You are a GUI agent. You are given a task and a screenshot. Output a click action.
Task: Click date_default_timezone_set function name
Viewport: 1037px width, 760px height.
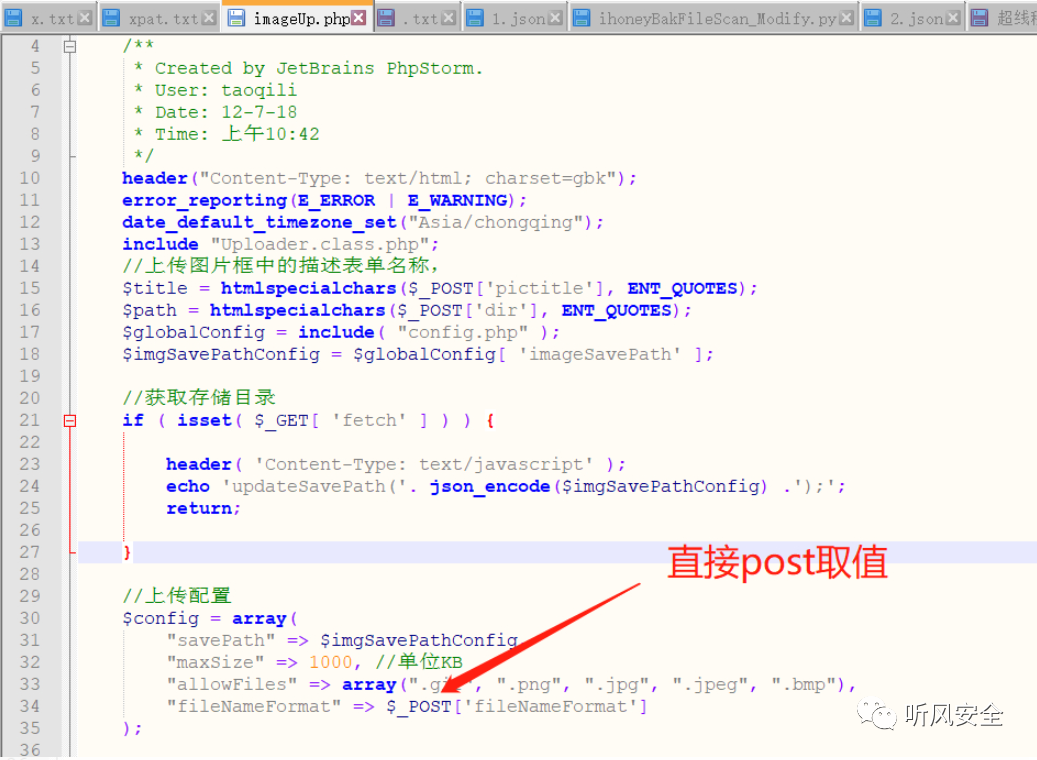[259, 222]
